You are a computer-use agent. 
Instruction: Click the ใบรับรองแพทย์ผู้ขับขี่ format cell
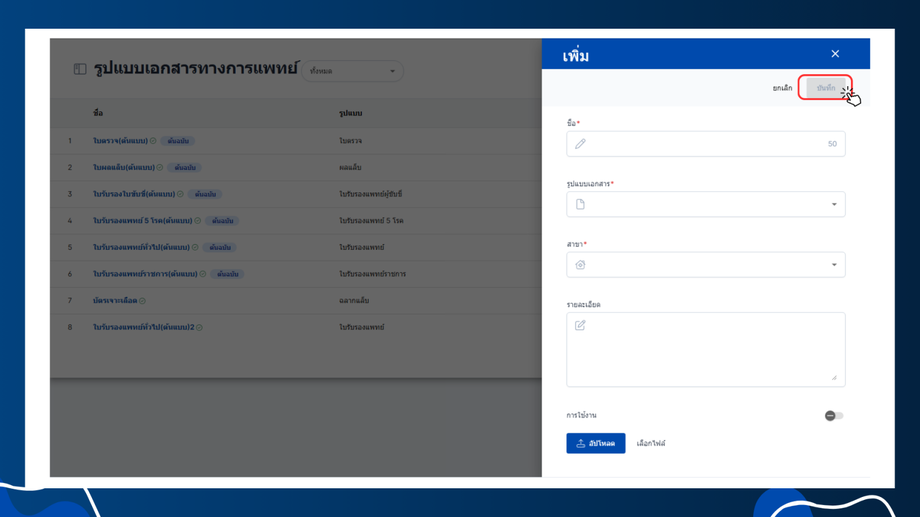tap(370, 194)
